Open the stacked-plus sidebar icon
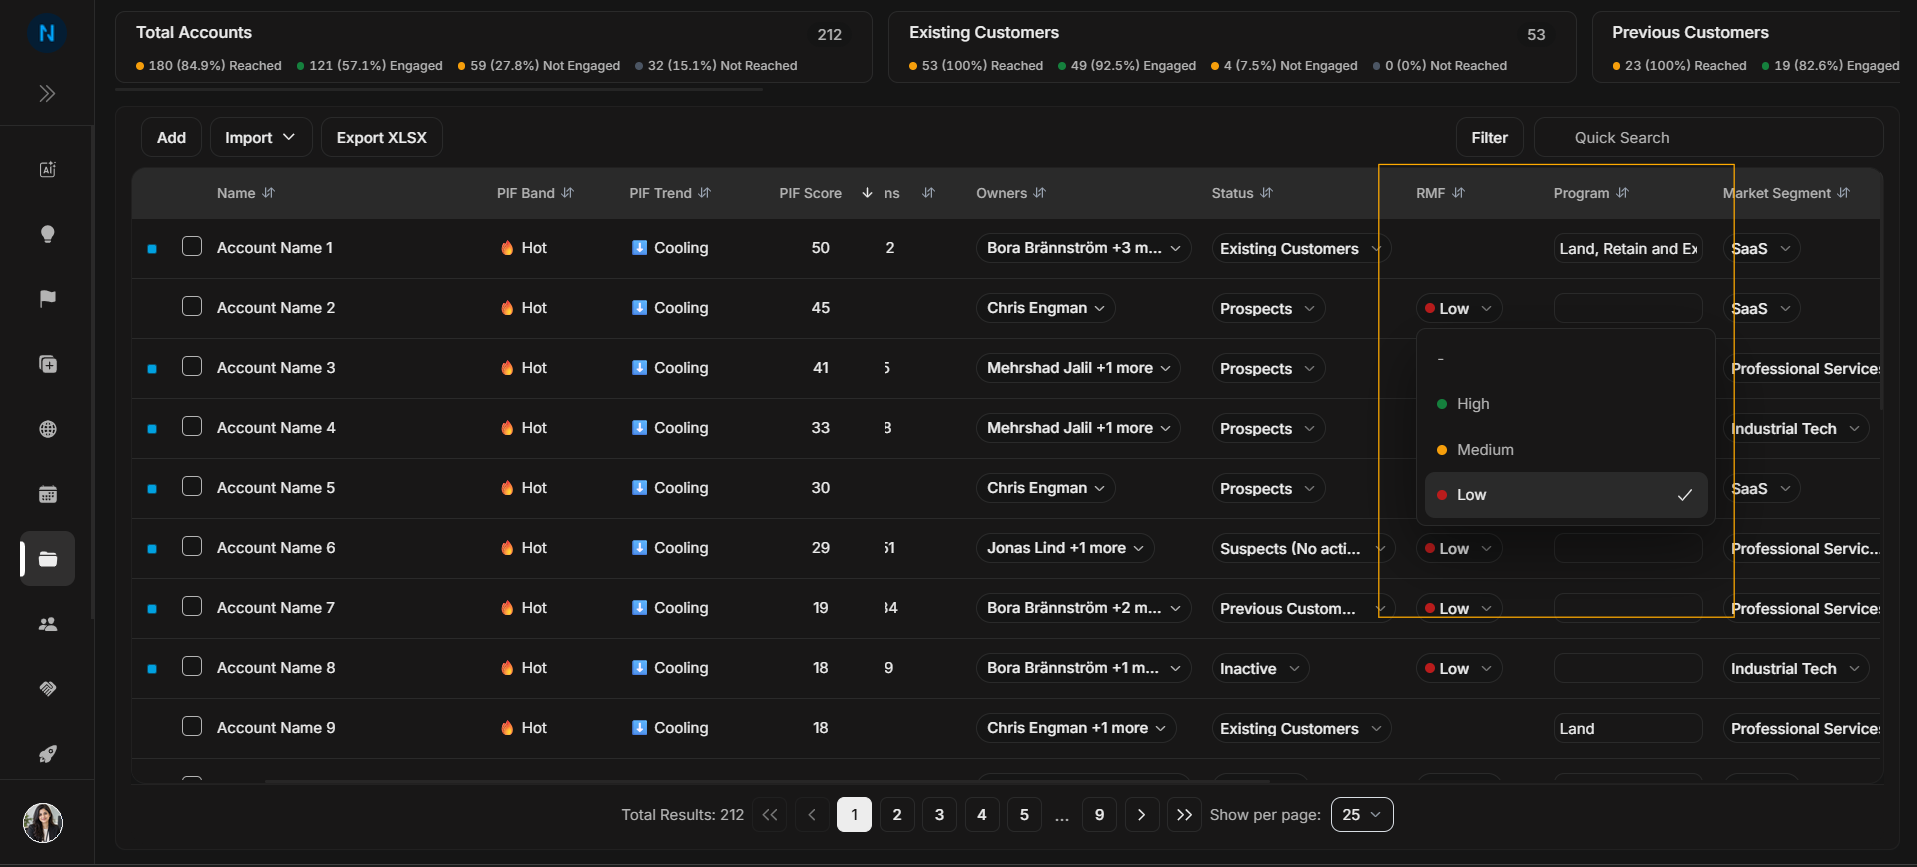Screen dimensions: 1917x867 click(x=47, y=364)
